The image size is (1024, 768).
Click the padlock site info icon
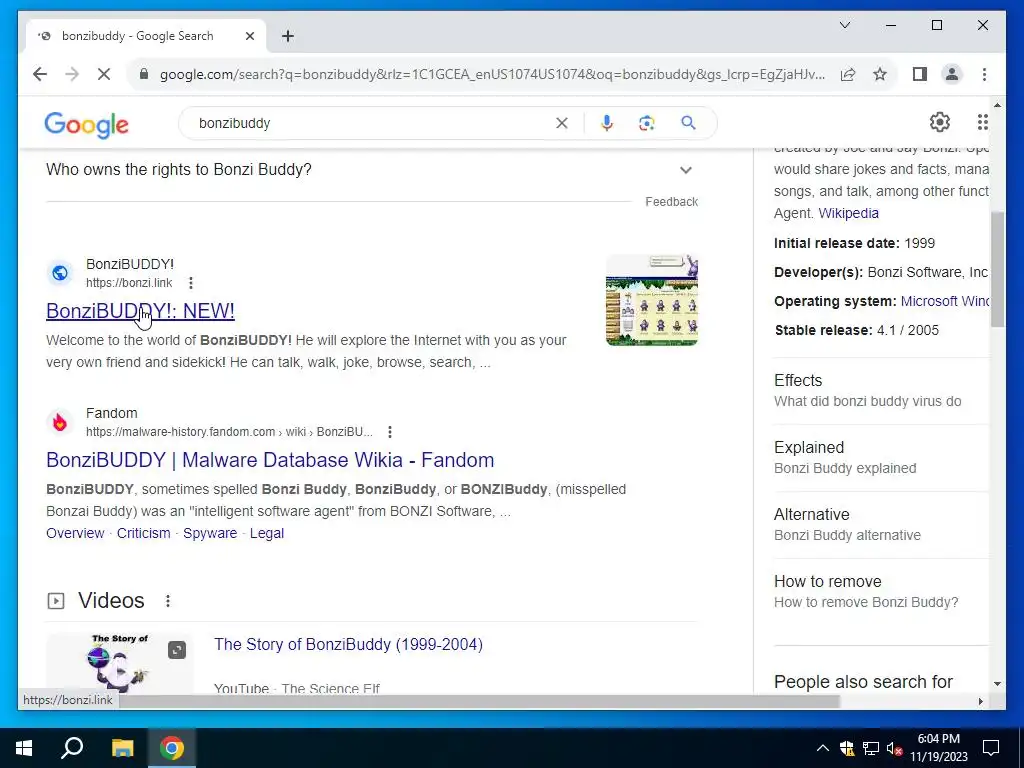[x=144, y=74]
